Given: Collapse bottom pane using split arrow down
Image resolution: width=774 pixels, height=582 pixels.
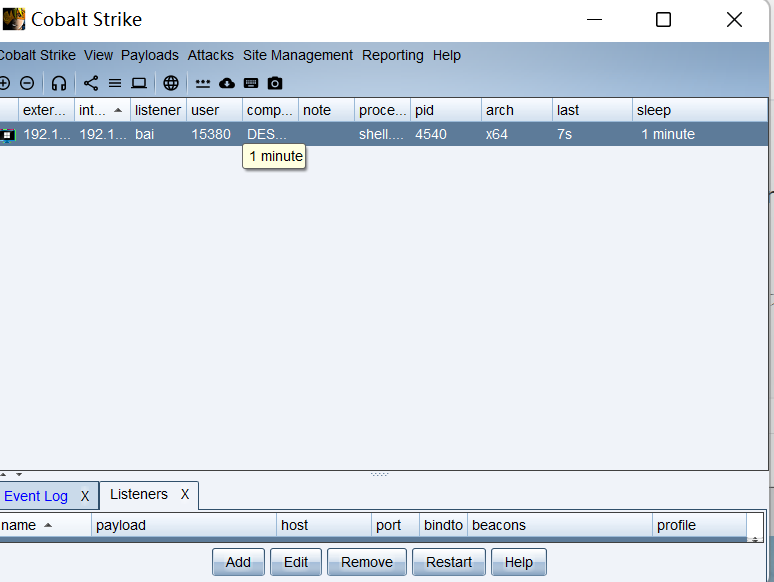Looking at the screenshot, I should 19,474.
